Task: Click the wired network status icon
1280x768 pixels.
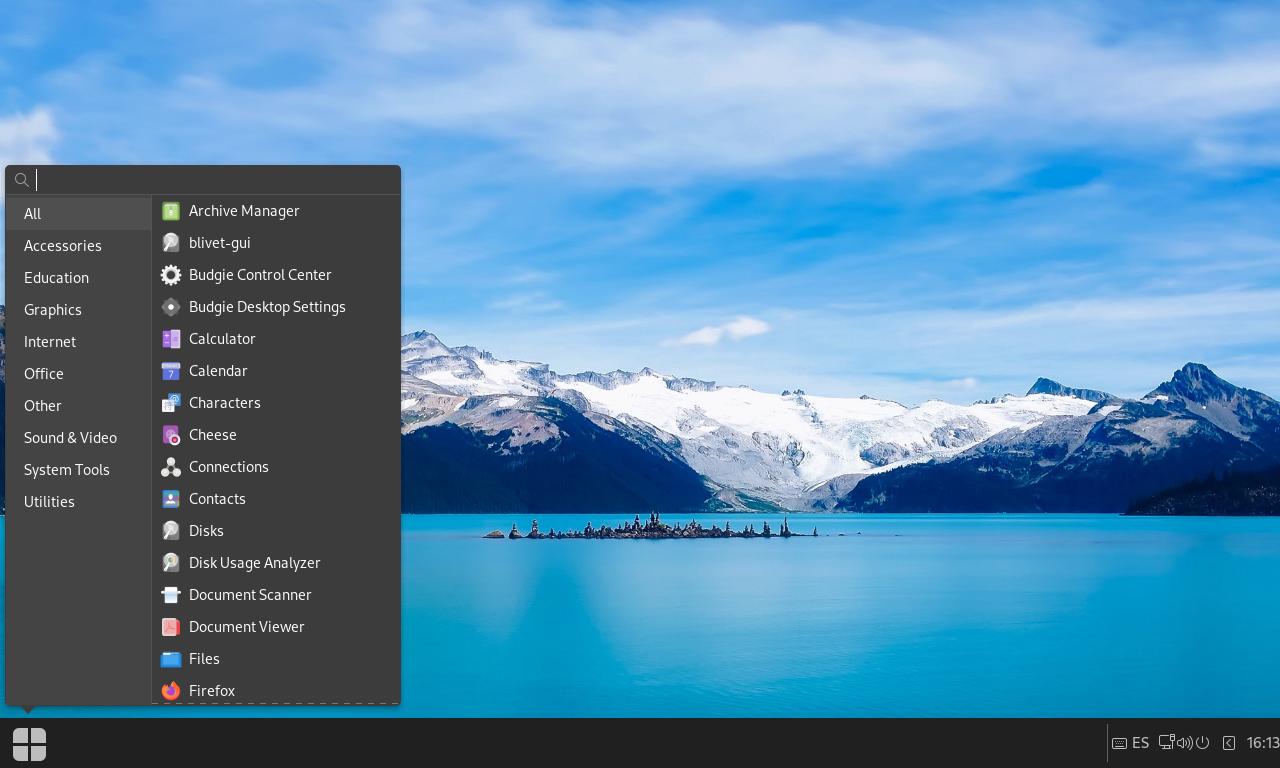Action: click(1166, 743)
